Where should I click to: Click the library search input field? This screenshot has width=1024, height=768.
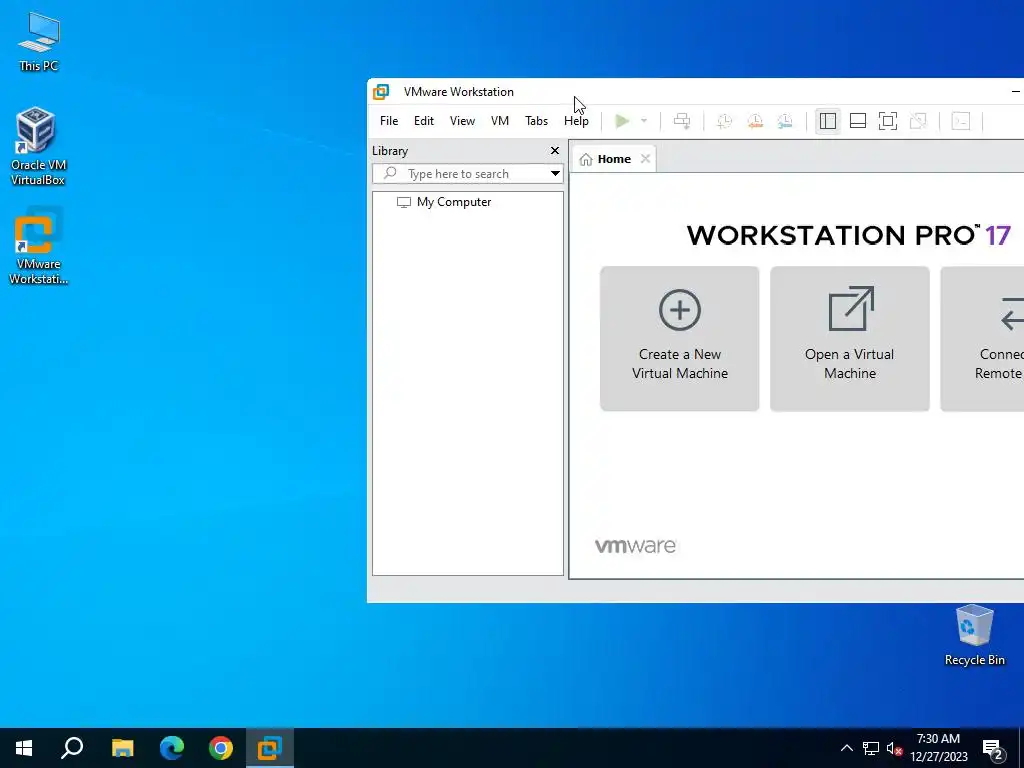click(x=468, y=174)
